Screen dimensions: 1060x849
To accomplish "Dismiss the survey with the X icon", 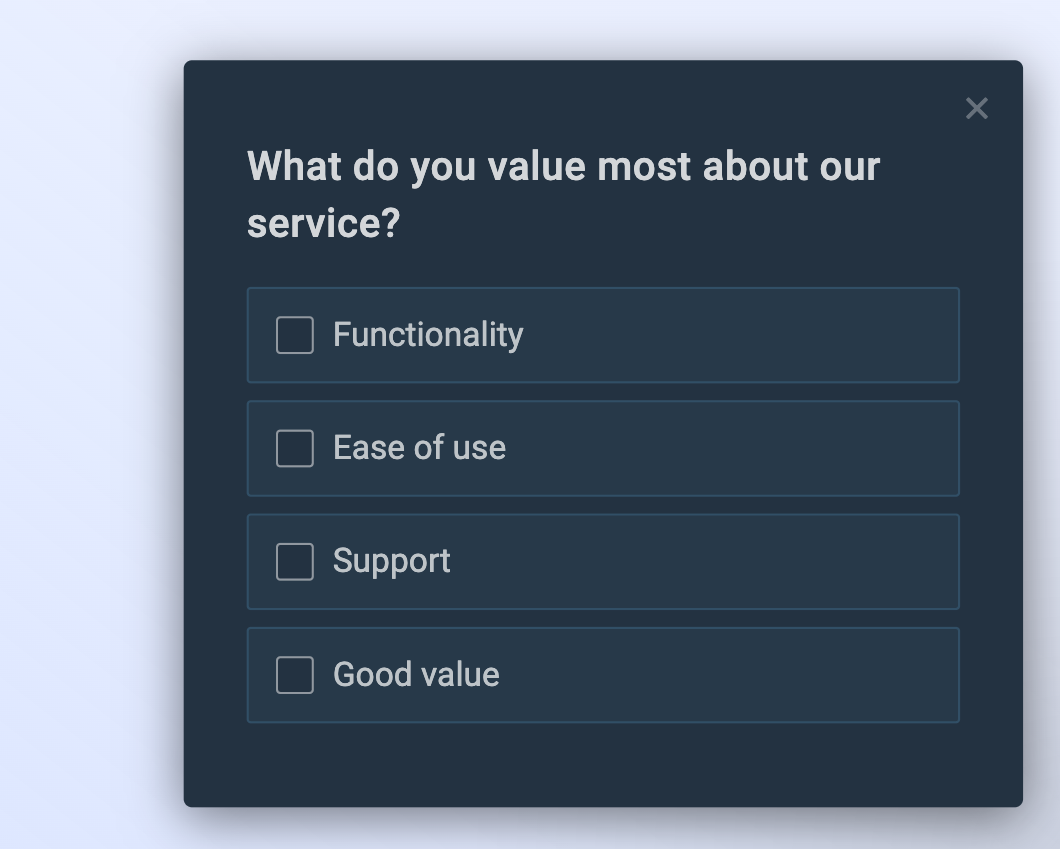I will click(976, 109).
